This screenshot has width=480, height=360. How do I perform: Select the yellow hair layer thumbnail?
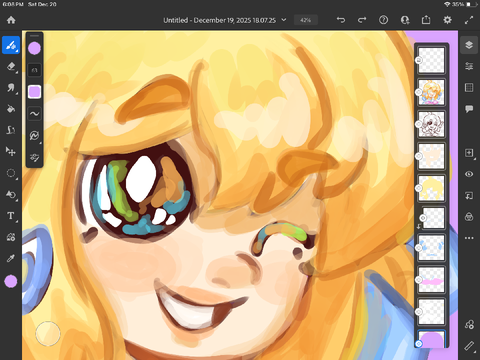click(431, 188)
